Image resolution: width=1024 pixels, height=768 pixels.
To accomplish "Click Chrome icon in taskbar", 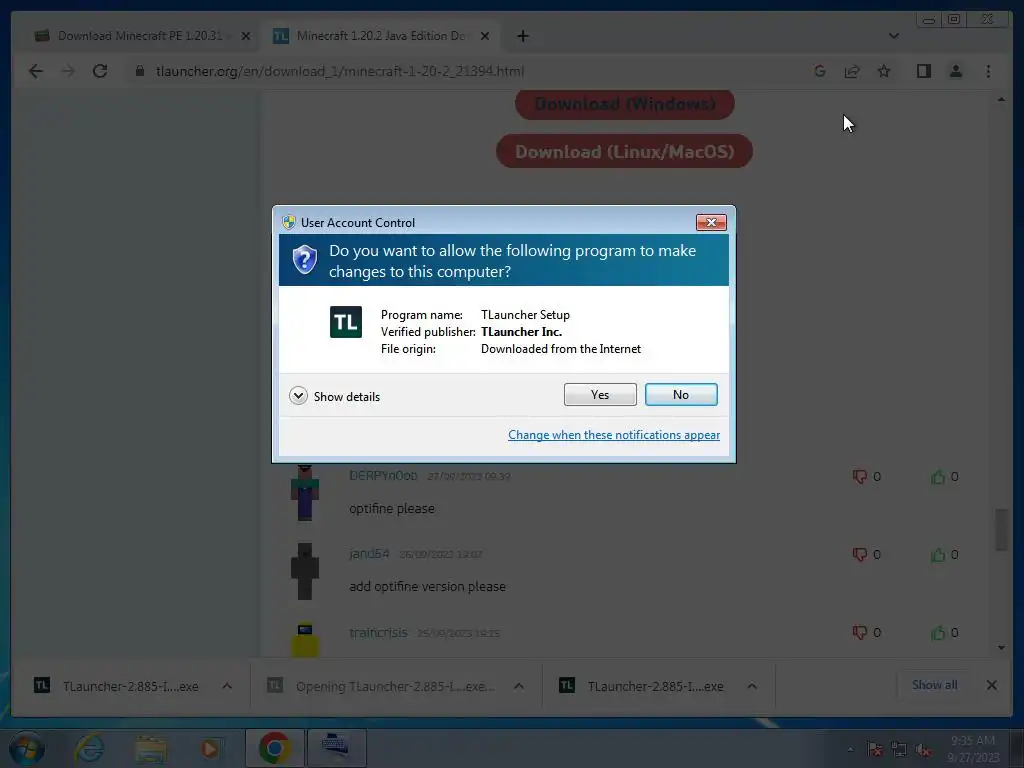I will point(275,748).
